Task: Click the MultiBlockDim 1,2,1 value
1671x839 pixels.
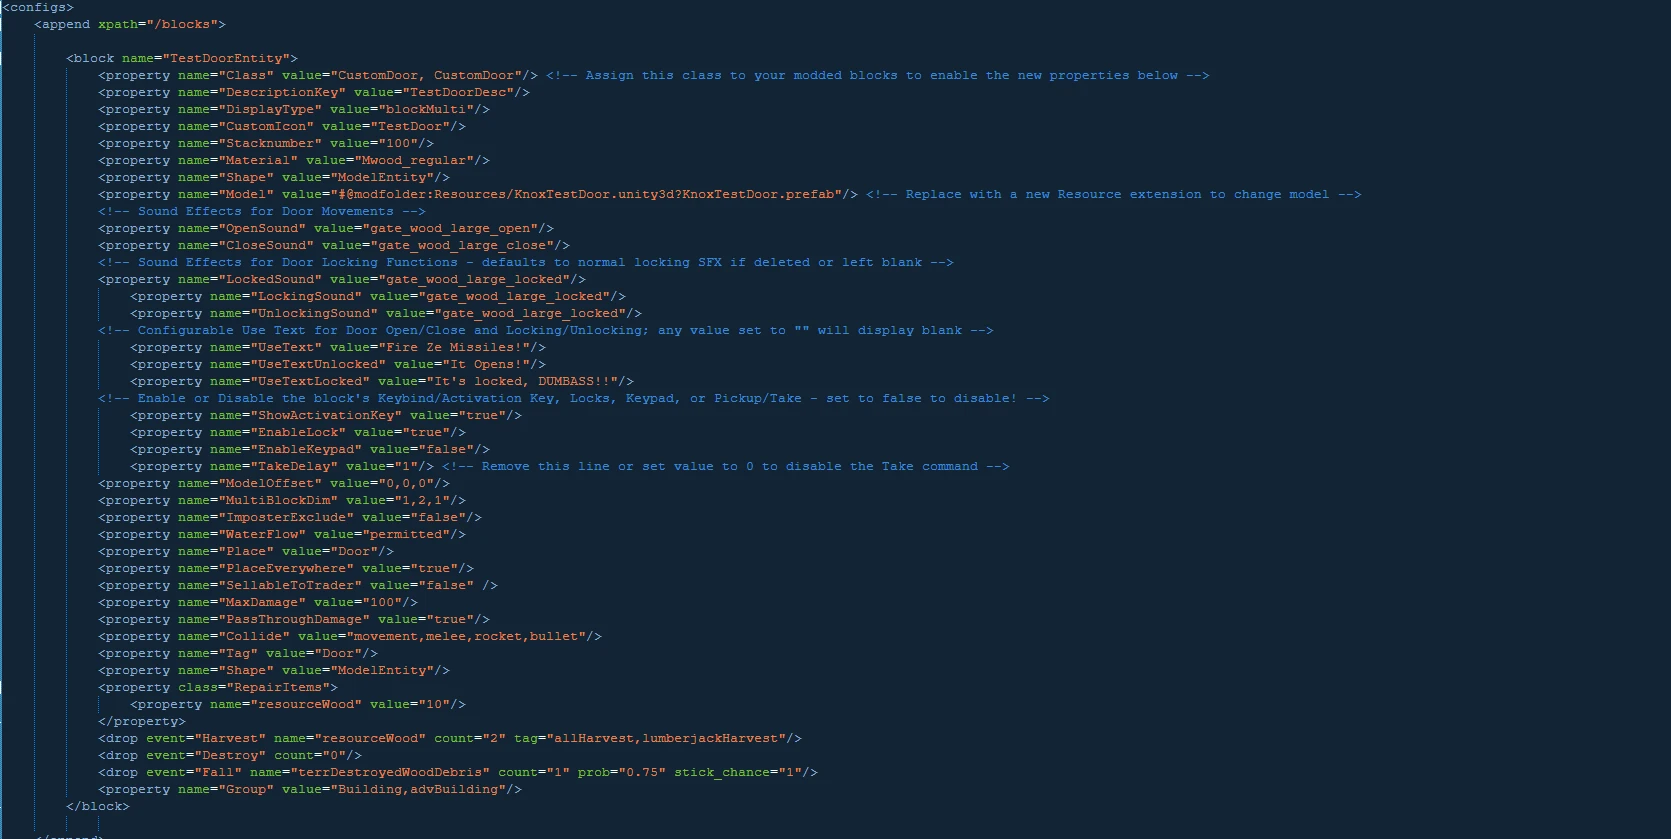Action: [x=418, y=500]
